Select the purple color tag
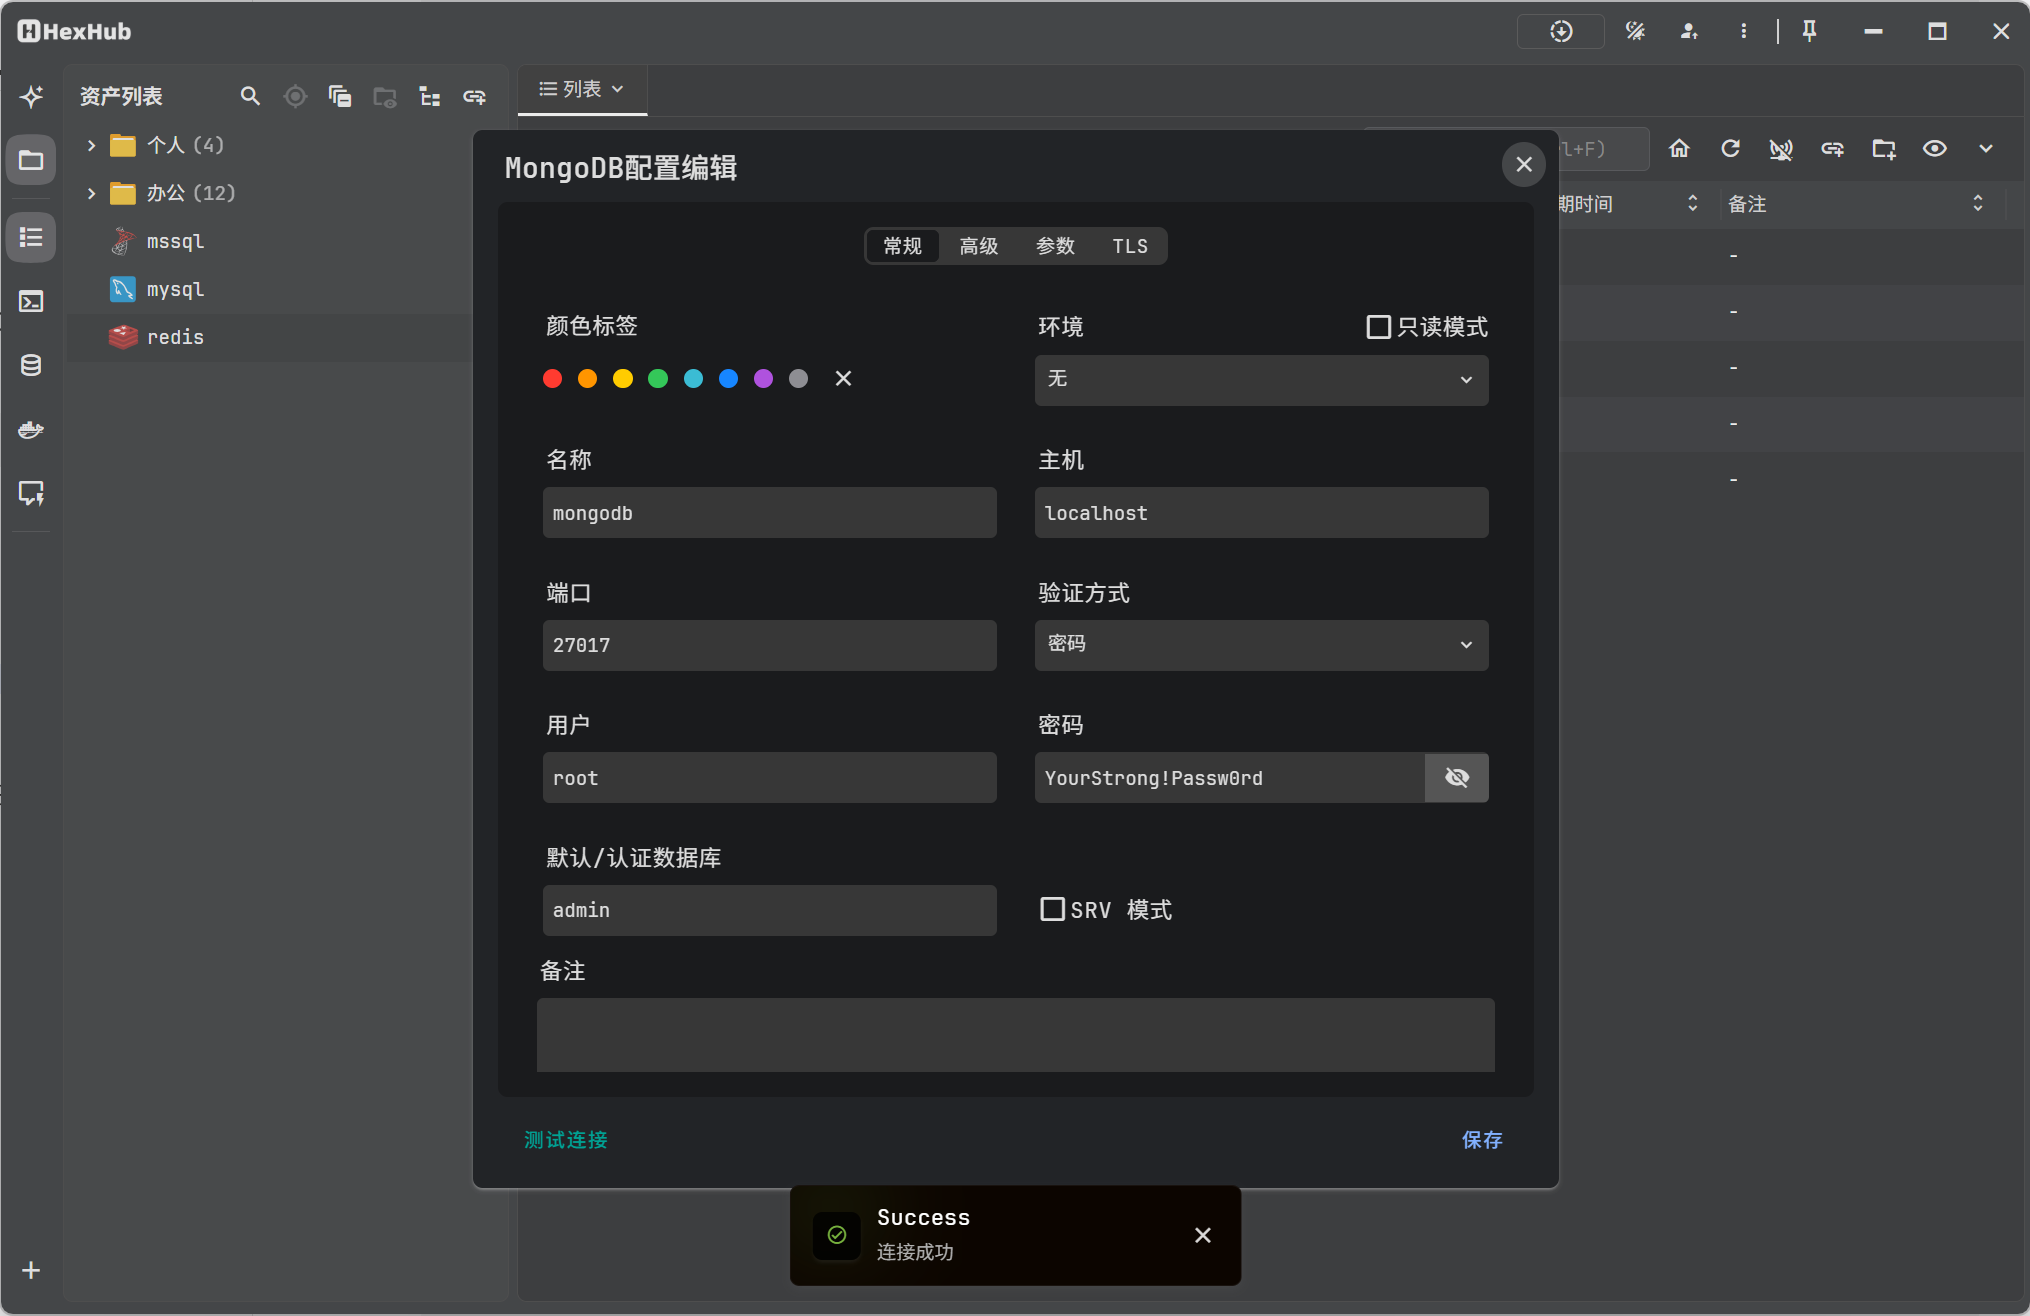This screenshot has height=1316, width=2030. (763, 378)
